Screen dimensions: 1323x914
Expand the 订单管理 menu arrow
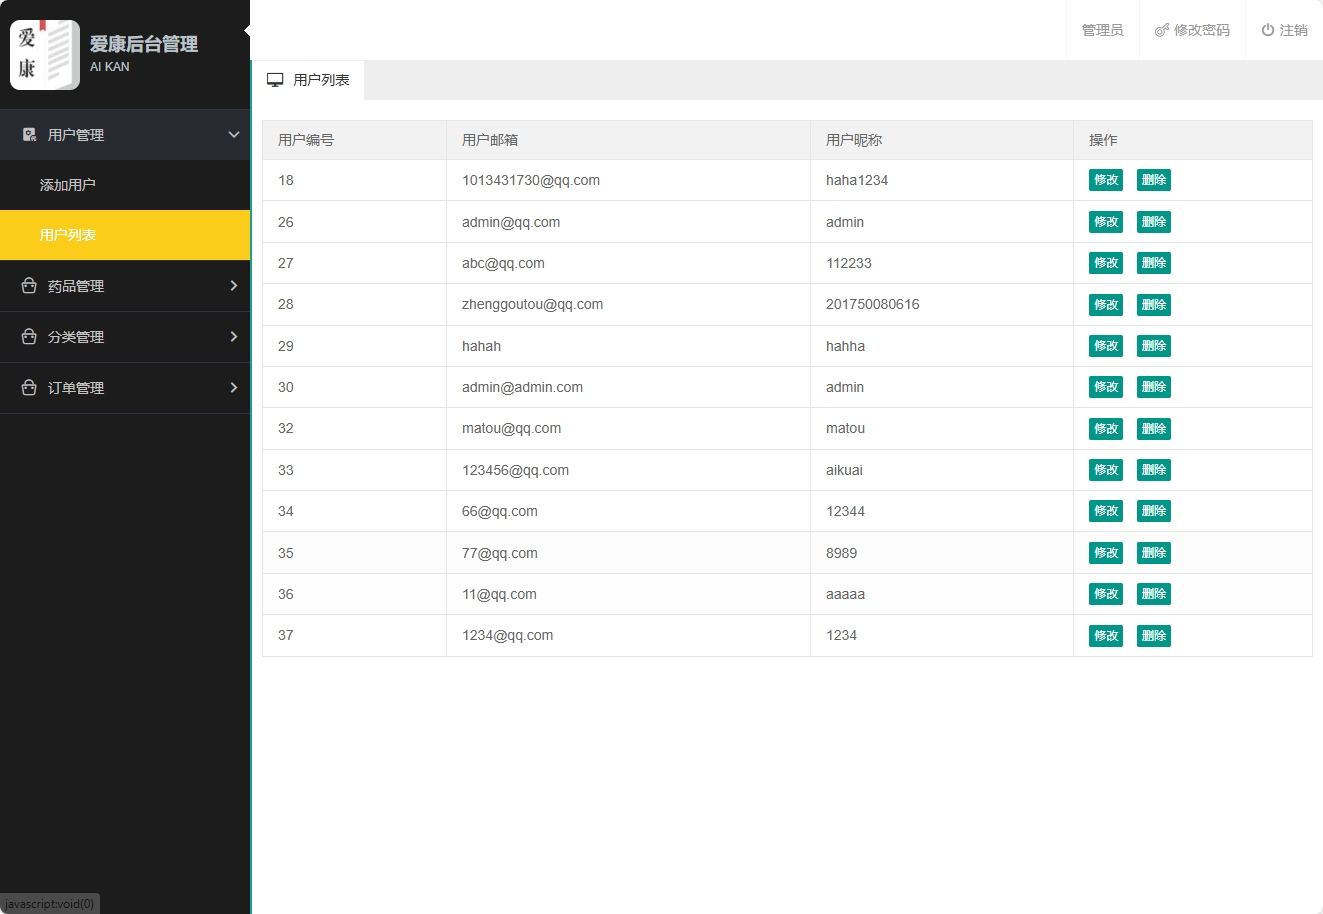coord(234,388)
